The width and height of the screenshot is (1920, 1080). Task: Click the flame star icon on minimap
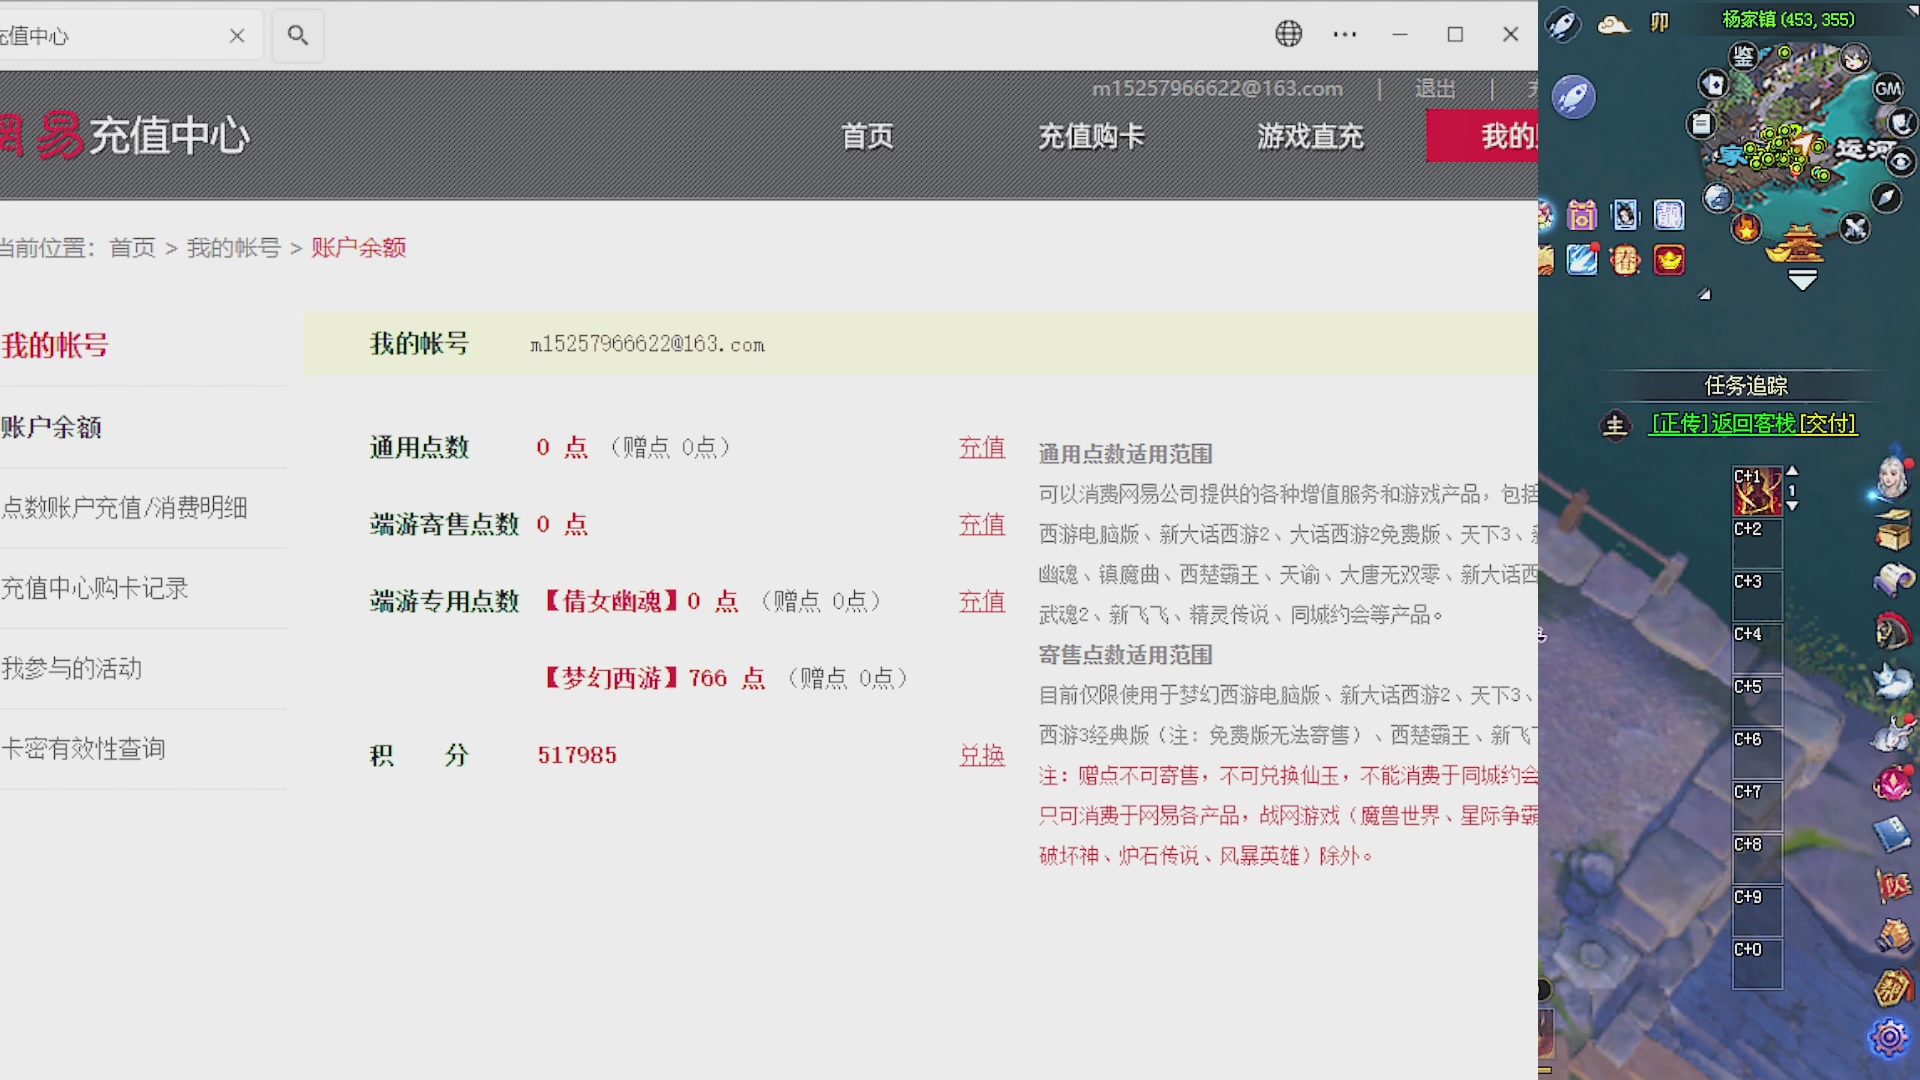pyautogui.click(x=1746, y=229)
